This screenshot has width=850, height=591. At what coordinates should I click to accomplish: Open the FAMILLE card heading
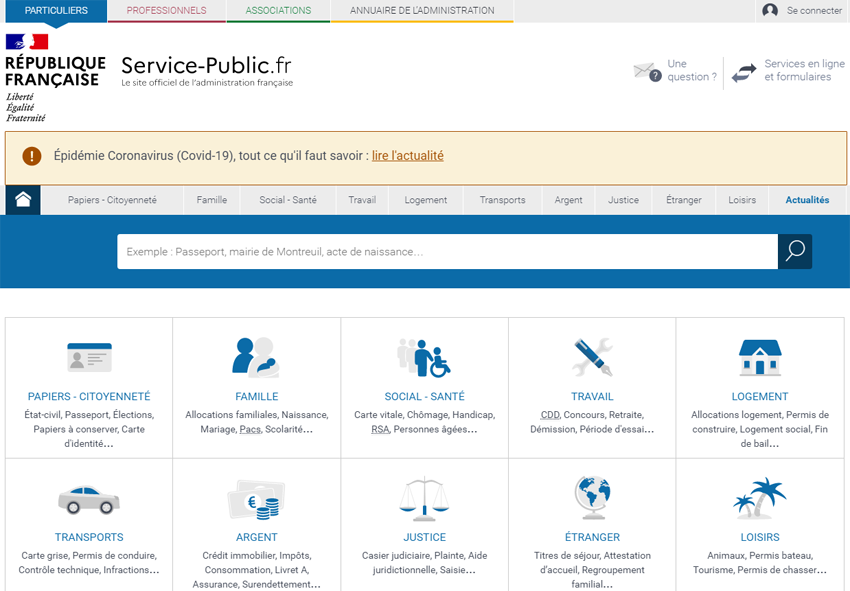(256, 396)
